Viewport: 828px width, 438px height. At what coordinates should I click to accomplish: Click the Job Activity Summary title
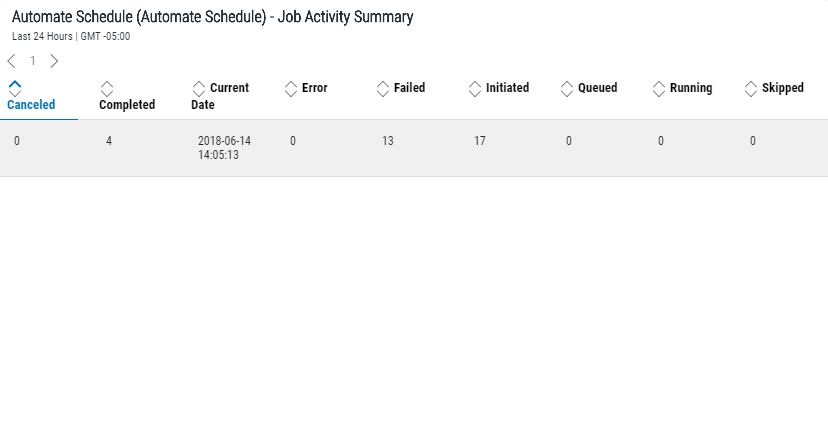click(x=212, y=17)
